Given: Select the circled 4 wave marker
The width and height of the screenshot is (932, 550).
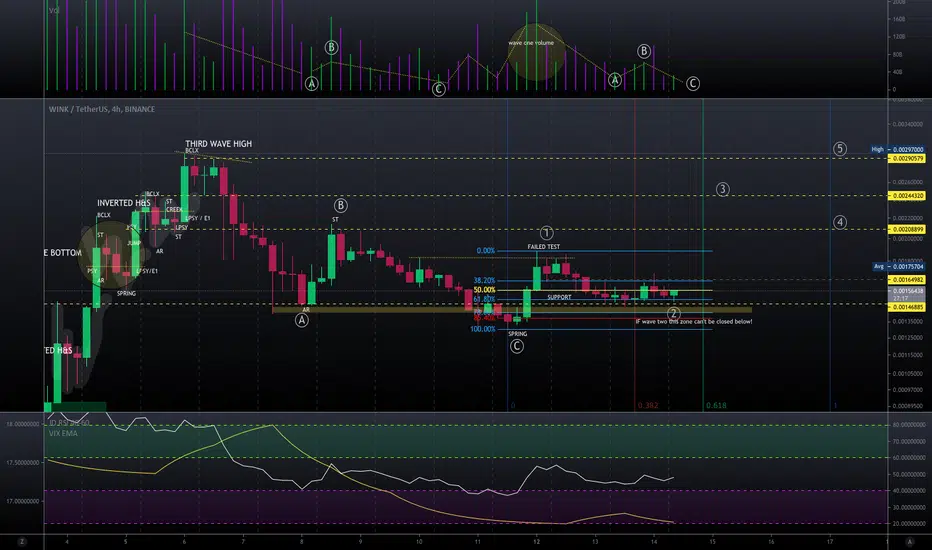Looking at the screenshot, I should pyautogui.click(x=839, y=222).
